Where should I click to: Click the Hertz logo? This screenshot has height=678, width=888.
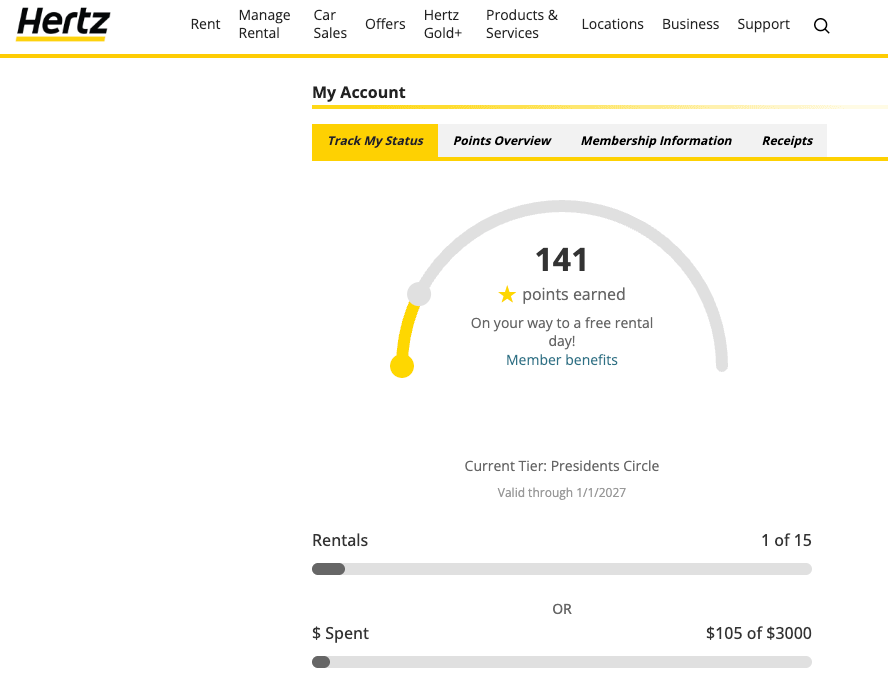pyautogui.click(x=63, y=24)
